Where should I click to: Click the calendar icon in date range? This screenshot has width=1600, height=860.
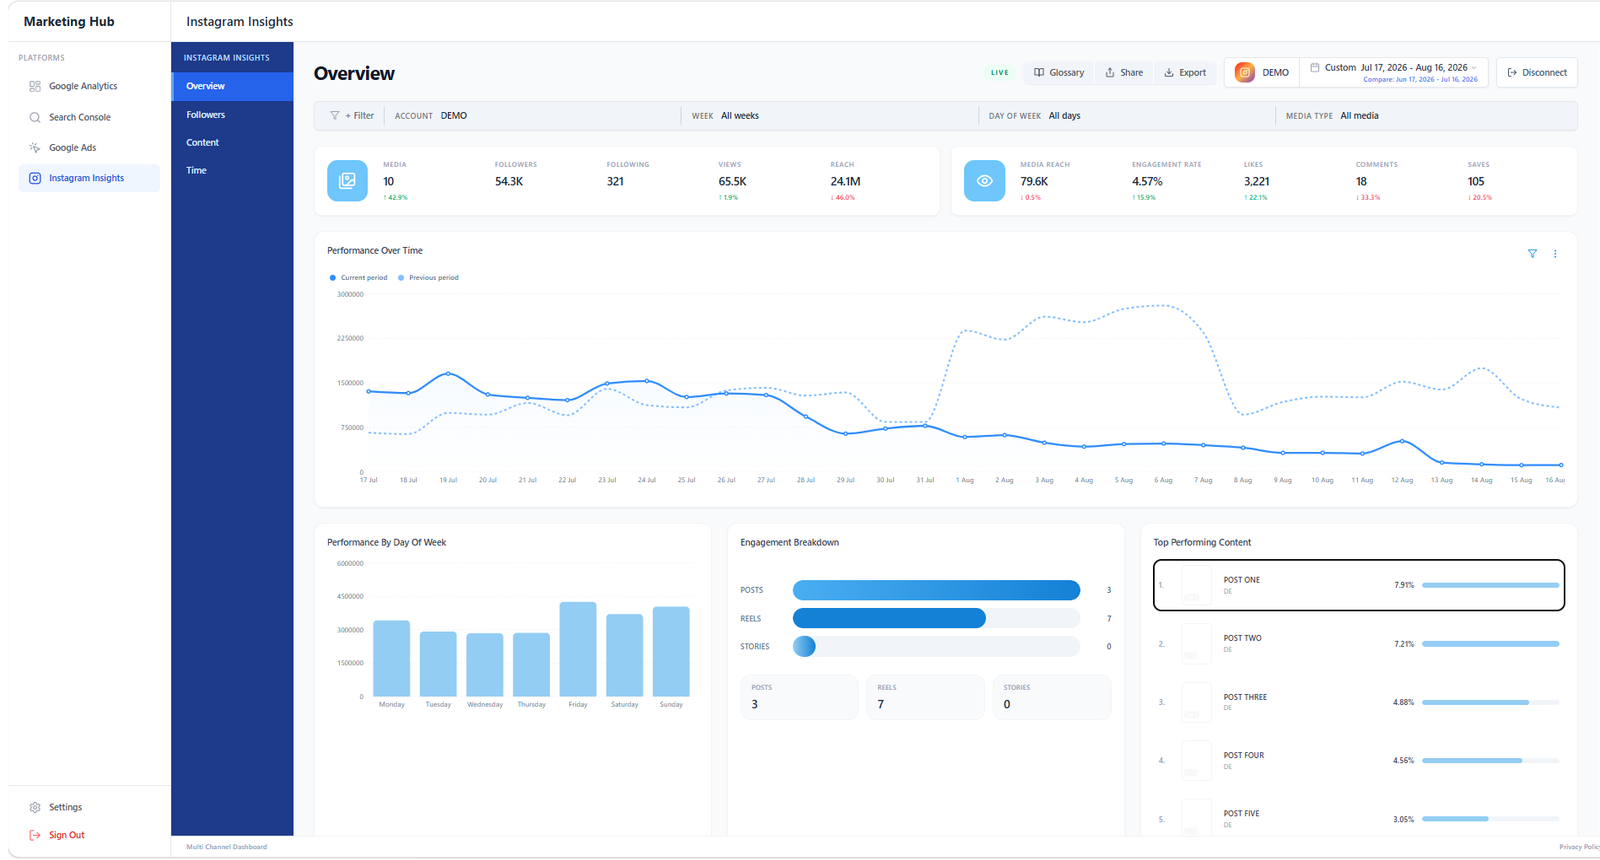click(1315, 68)
